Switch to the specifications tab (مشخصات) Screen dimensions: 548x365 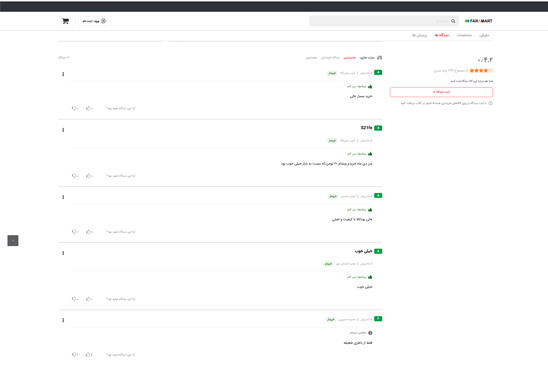pos(464,35)
